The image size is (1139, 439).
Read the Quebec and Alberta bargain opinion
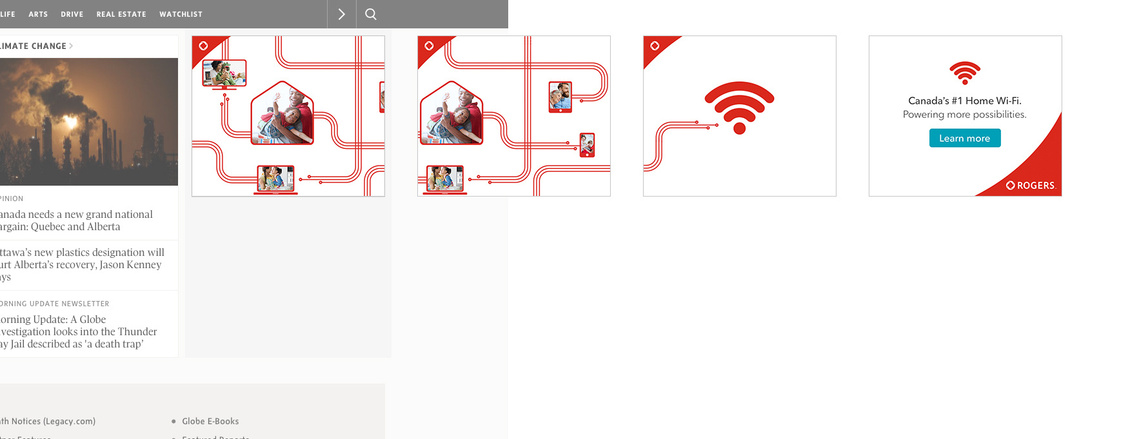(76, 220)
